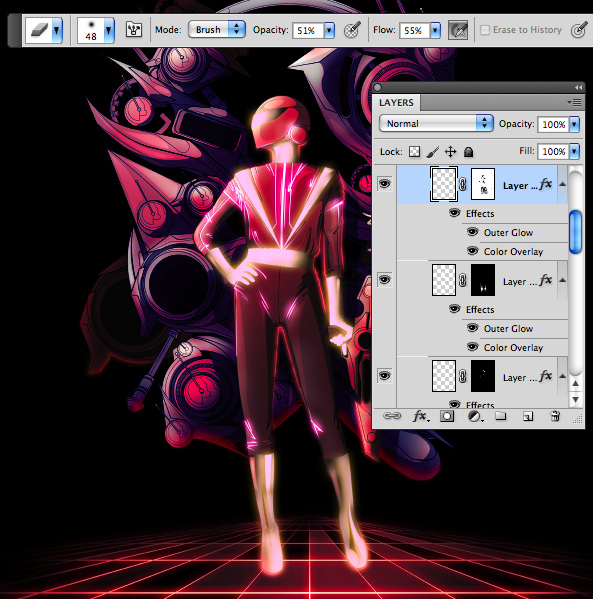The image size is (593, 599).
Task: Select the second layer's transparent thumbnail
Action: 444,280
